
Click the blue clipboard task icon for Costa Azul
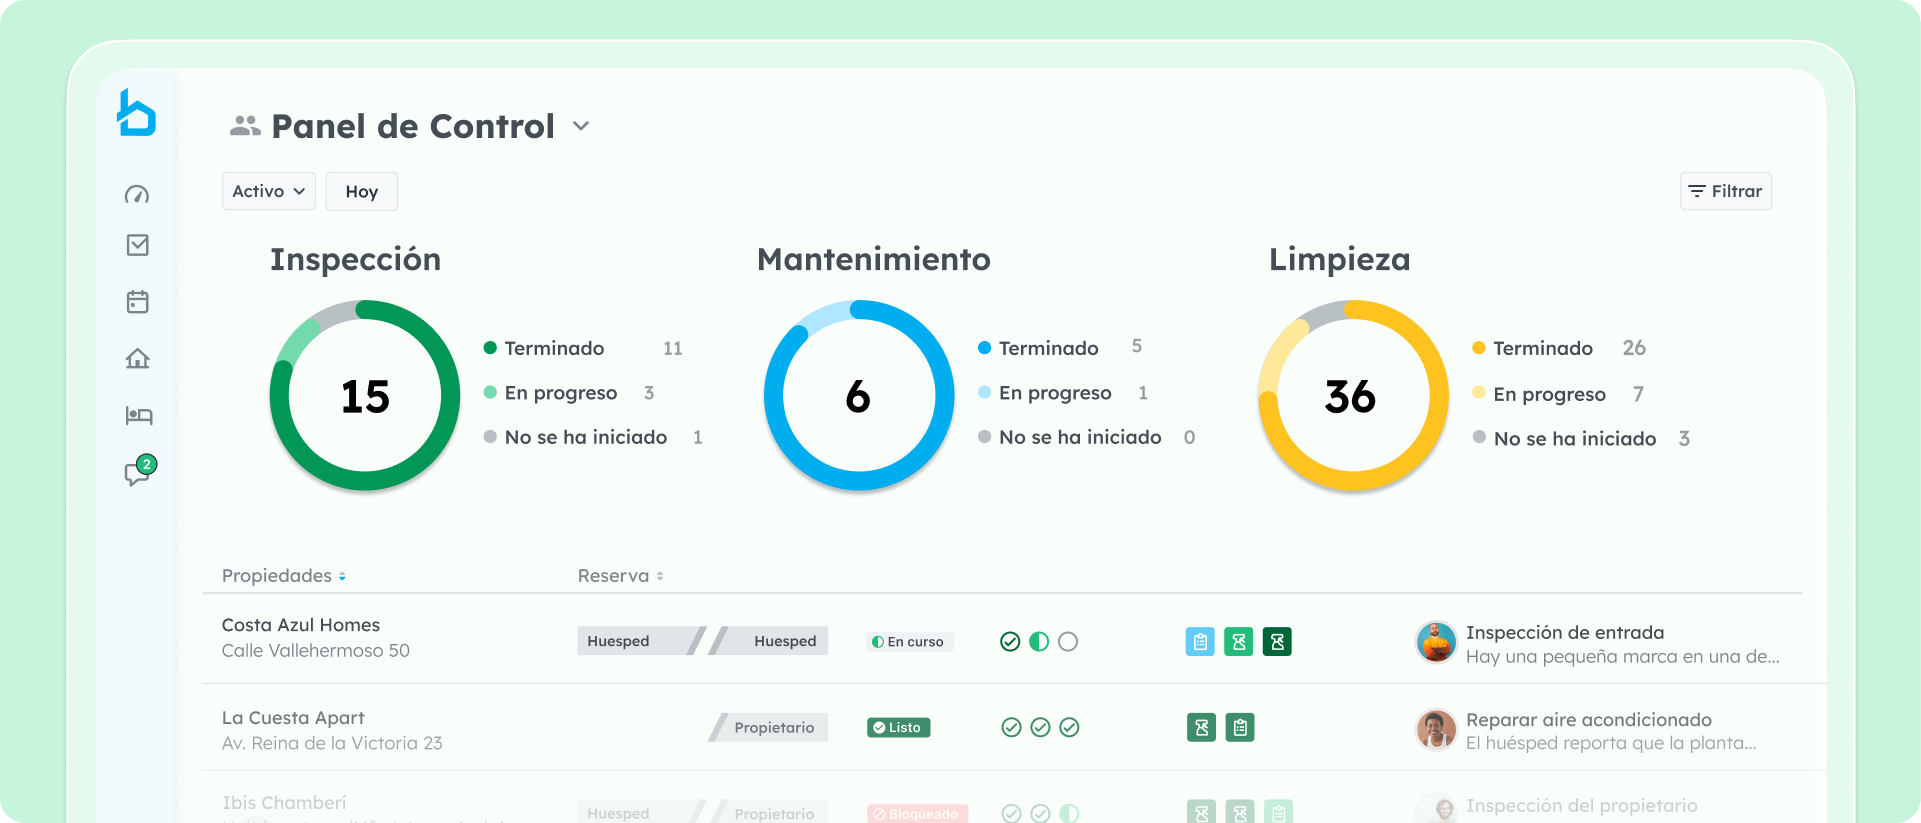1200,642
